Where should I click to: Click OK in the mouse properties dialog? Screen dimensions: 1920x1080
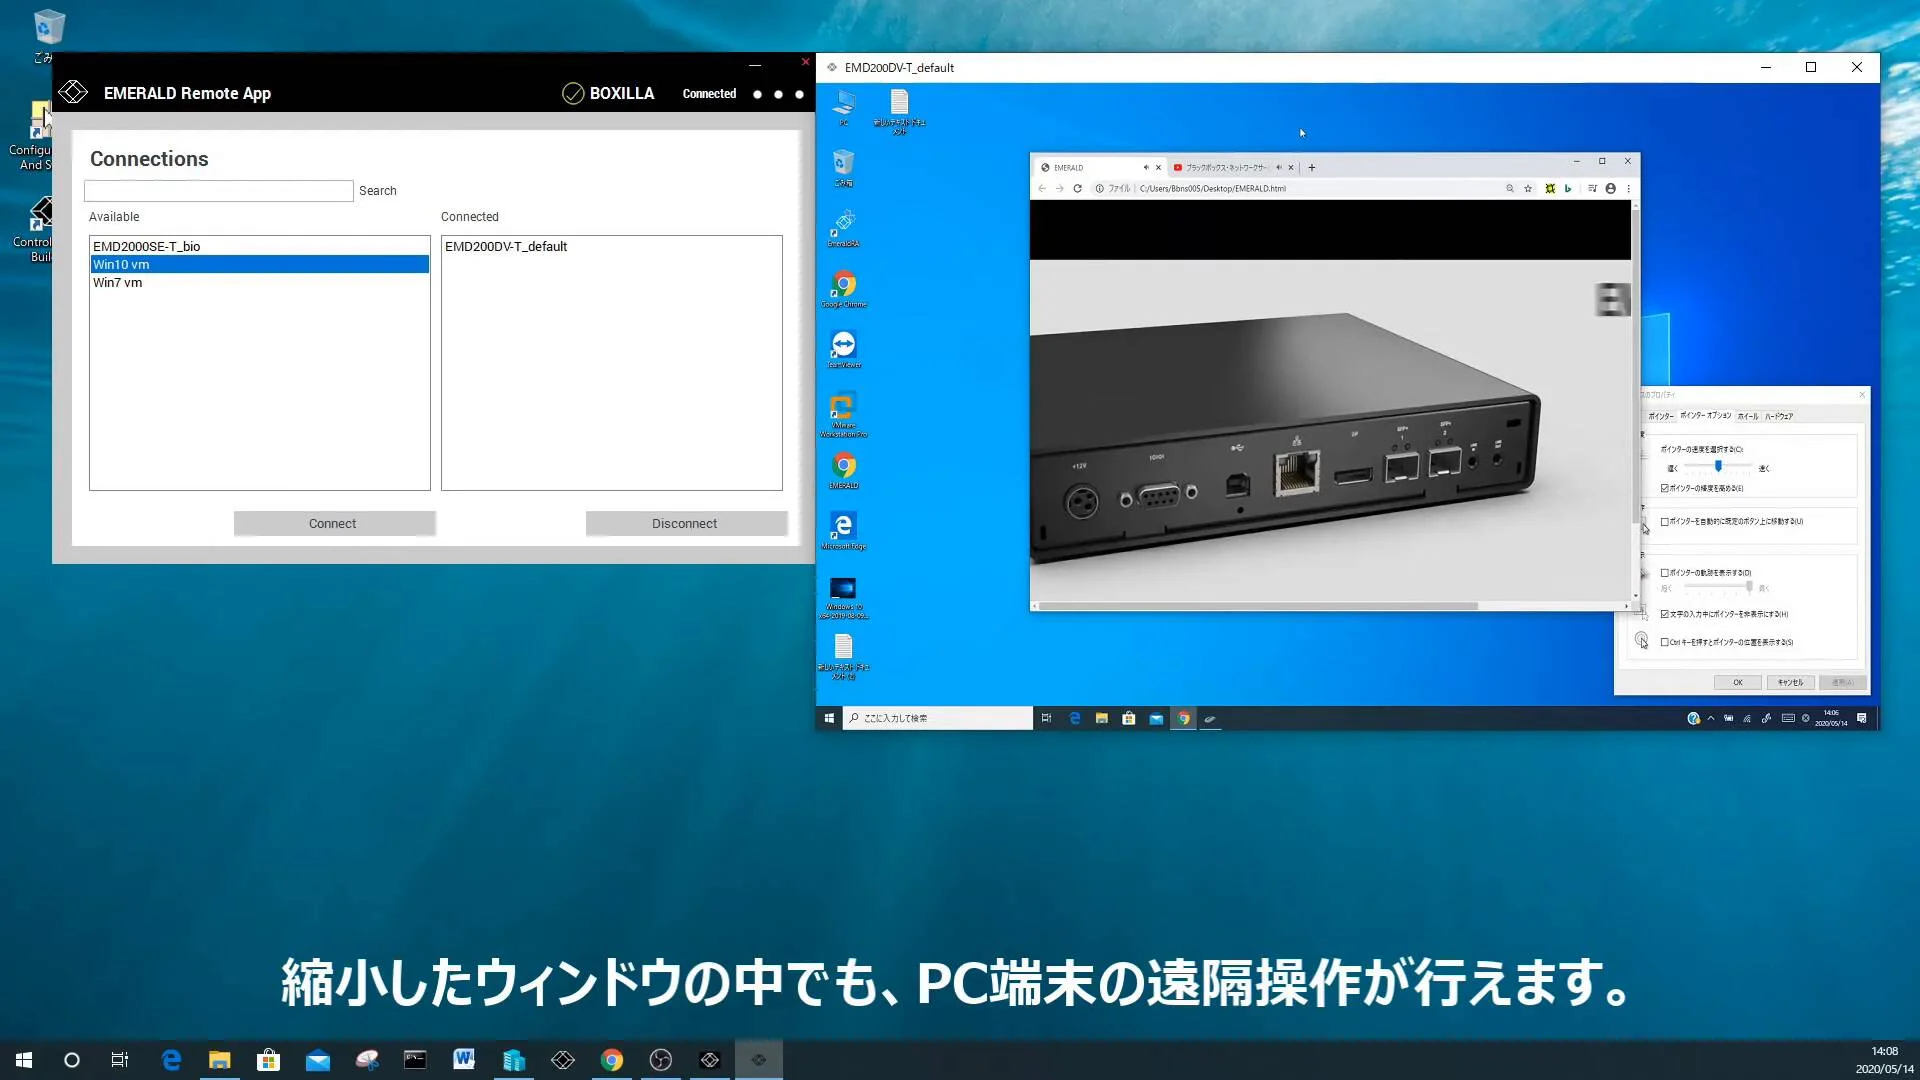pyautogui.click(x=1738, y=682)
